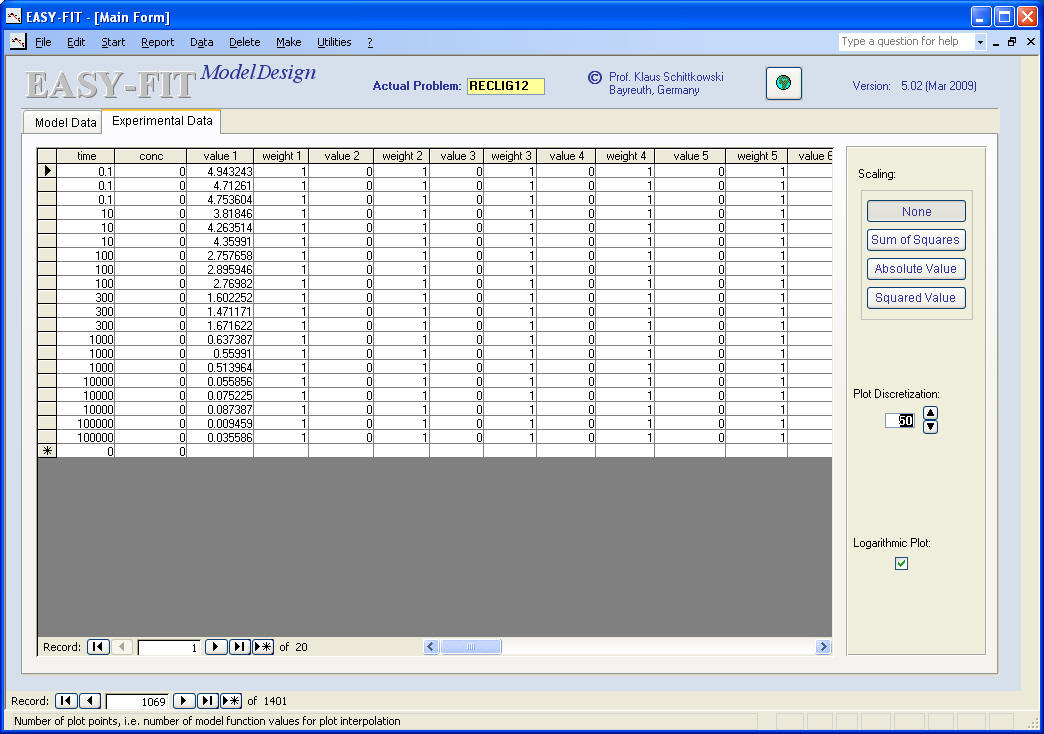
Task: Jump to last record in inner navigator
Action: [239, 647]
